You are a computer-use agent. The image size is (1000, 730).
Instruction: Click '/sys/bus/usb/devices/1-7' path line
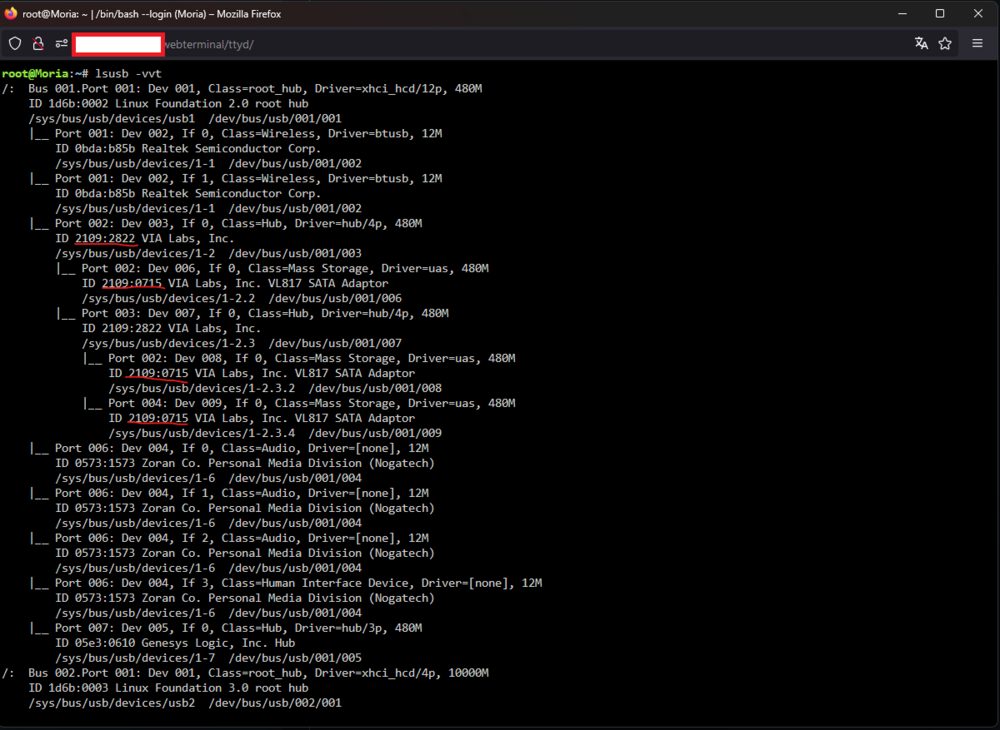click(x=208, y=658)
